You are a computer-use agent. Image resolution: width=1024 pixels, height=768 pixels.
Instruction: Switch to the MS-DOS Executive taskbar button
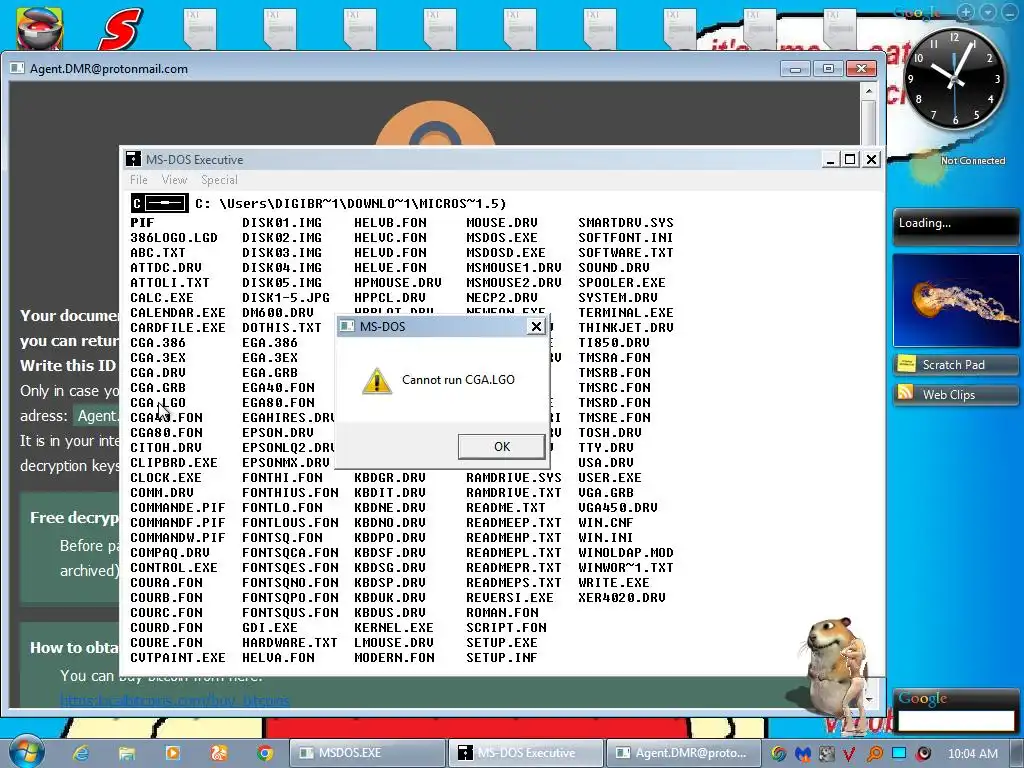tap(526, 753)
